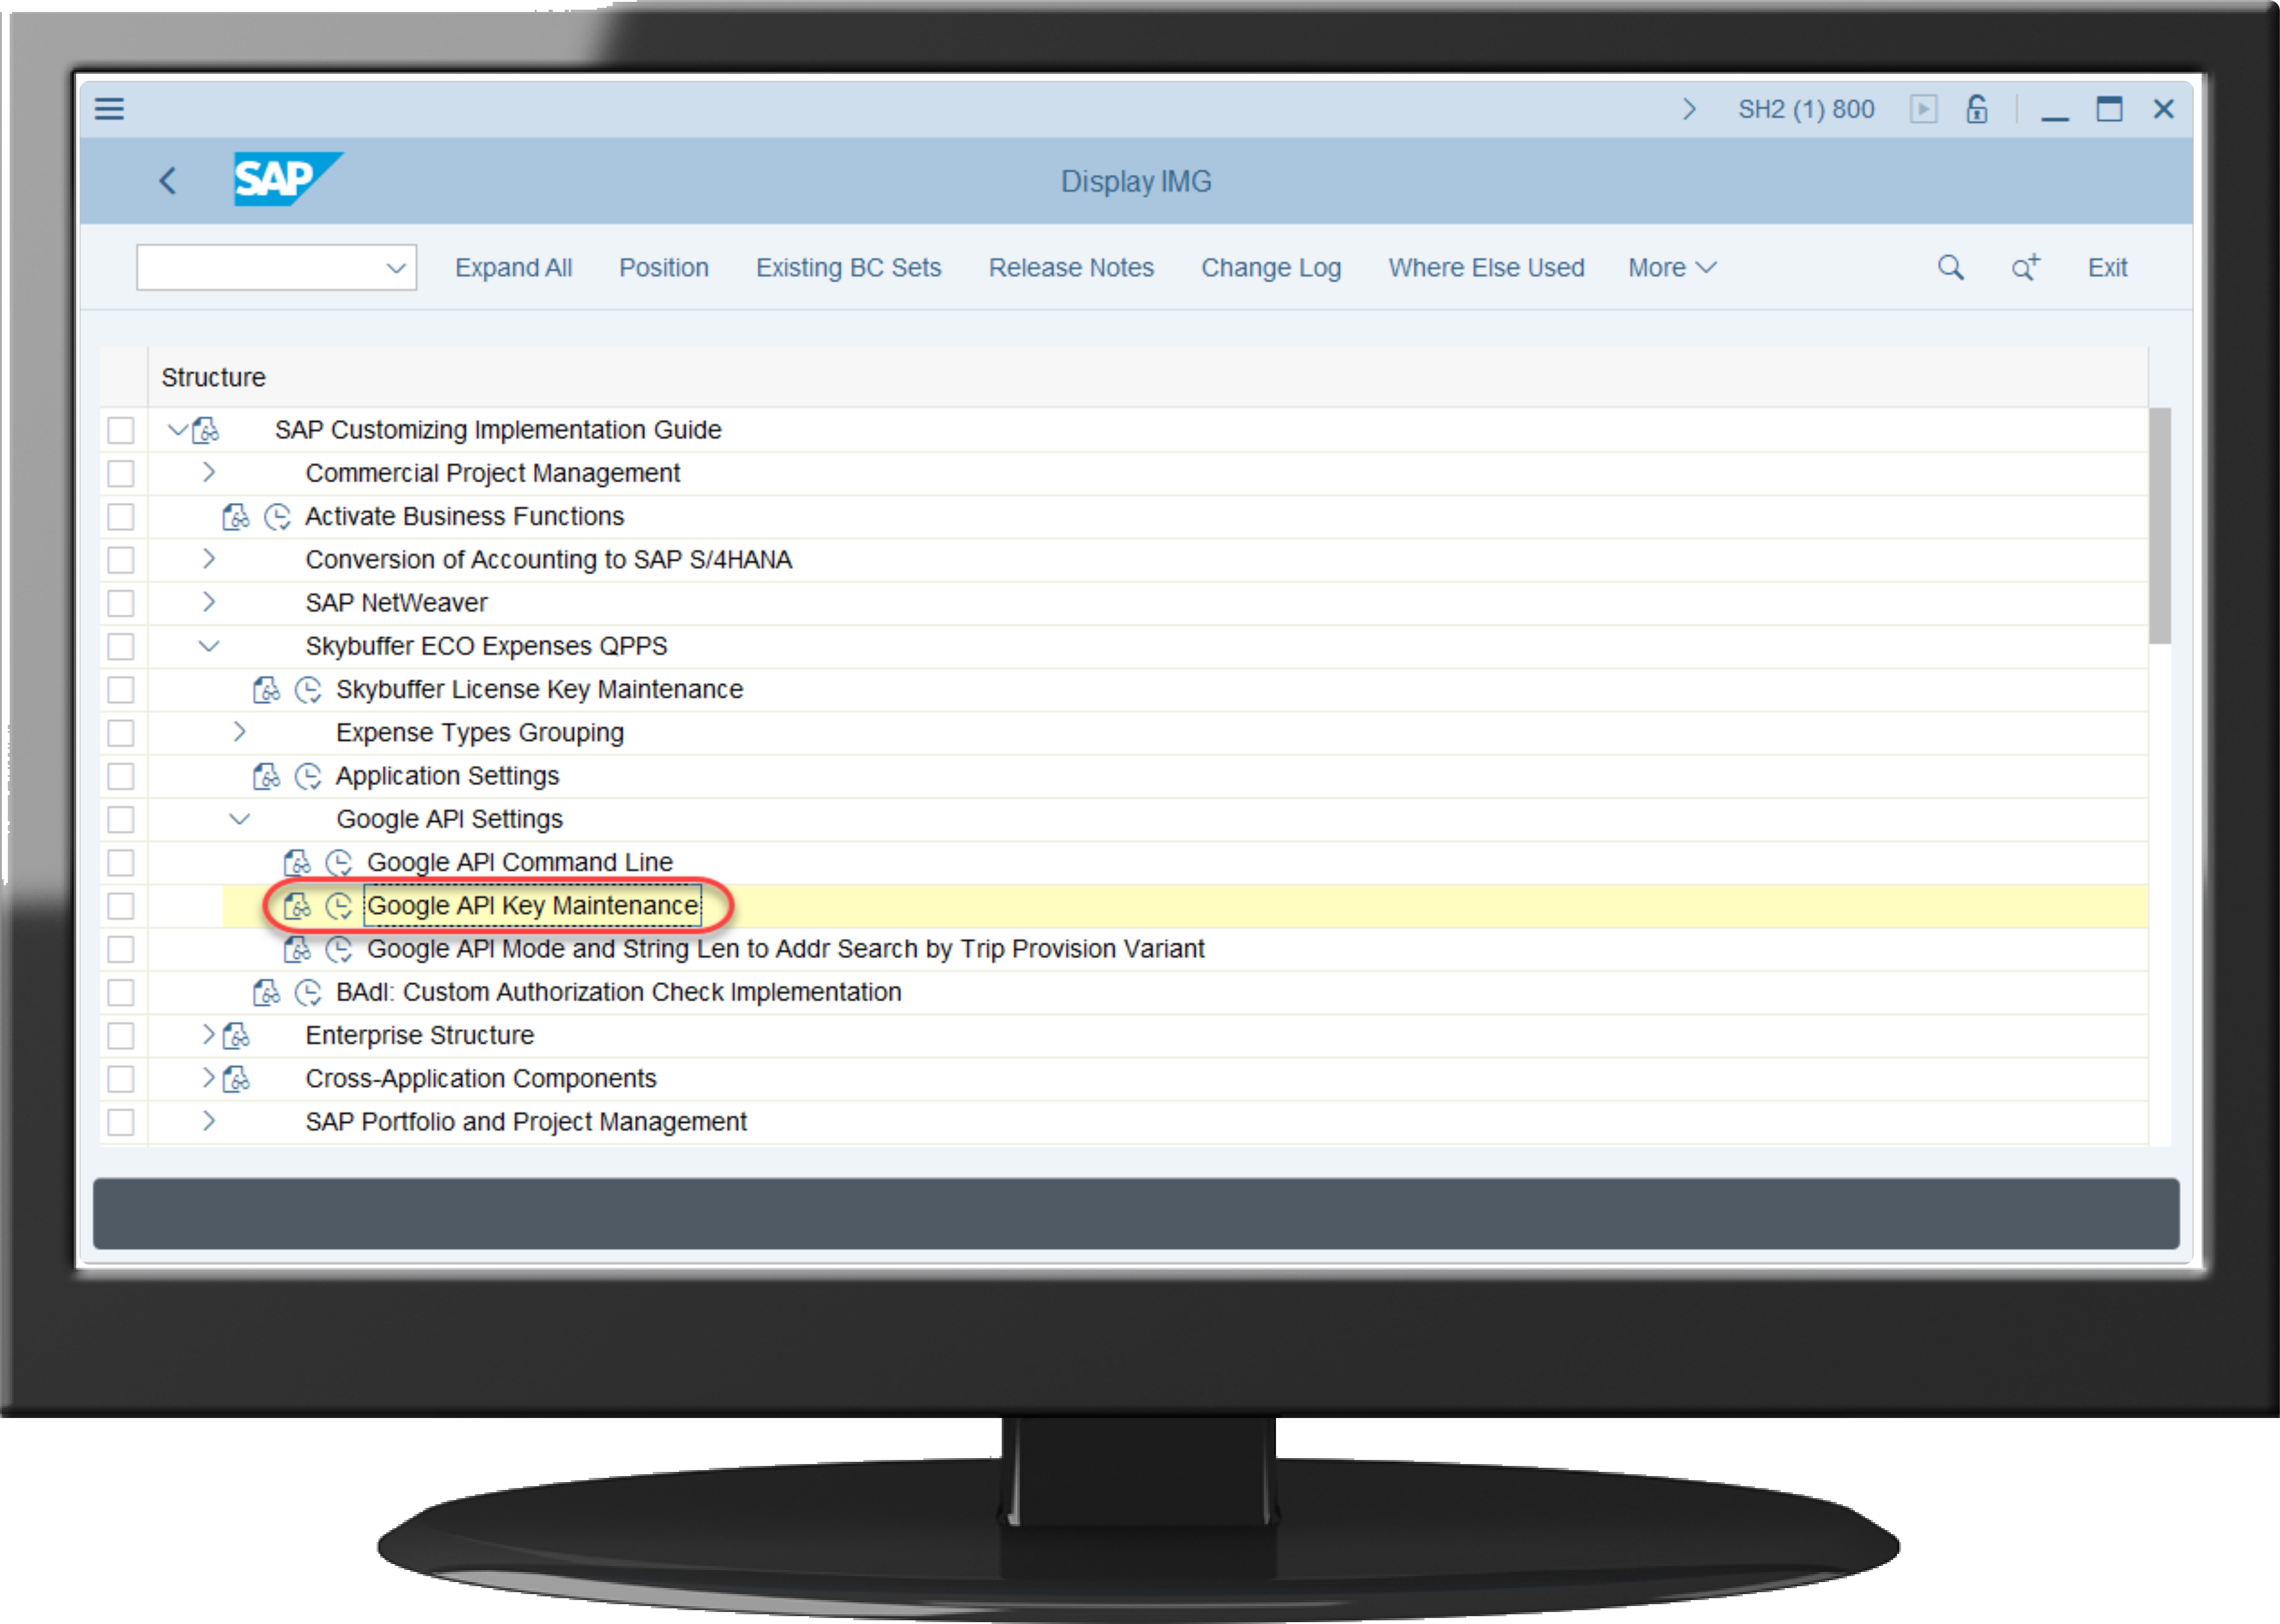The width and height of the screenshot is (2280, 1624).
Task: Execute activity icon for Google API Mode row
Action: pyautogui.click(x=339, y=949)
